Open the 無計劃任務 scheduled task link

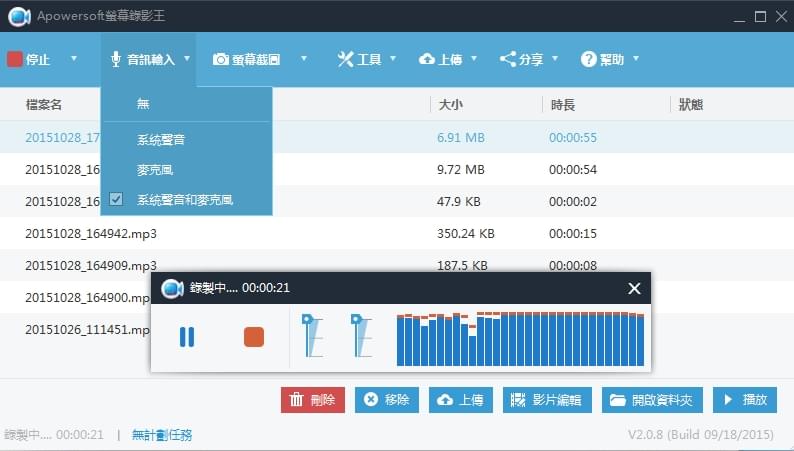[162, 435]
